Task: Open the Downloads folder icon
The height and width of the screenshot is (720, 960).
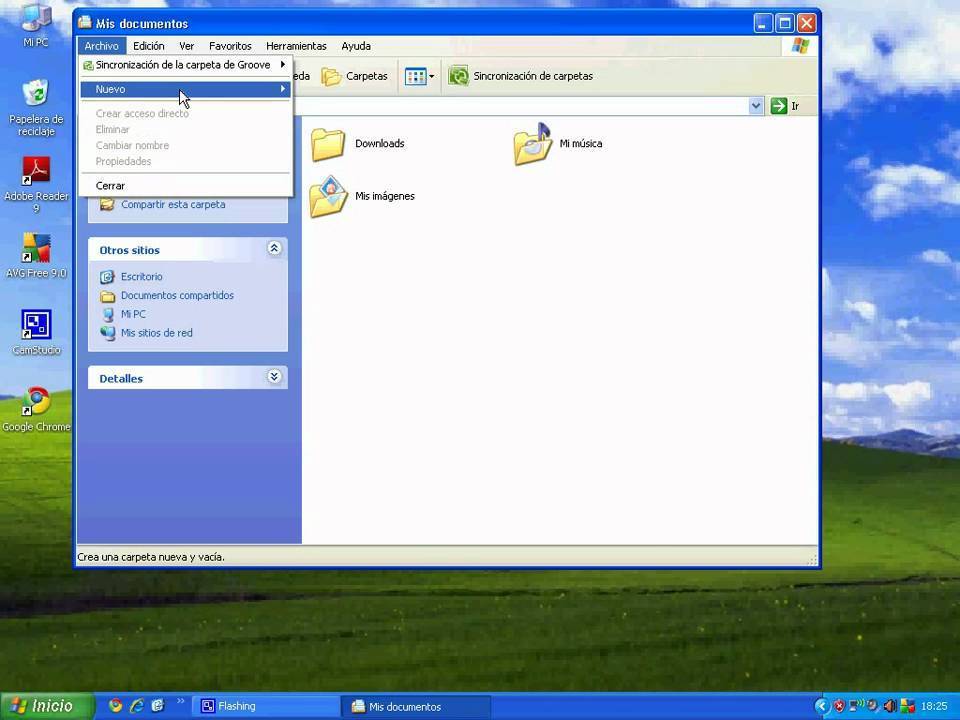Action: (328, 144)
